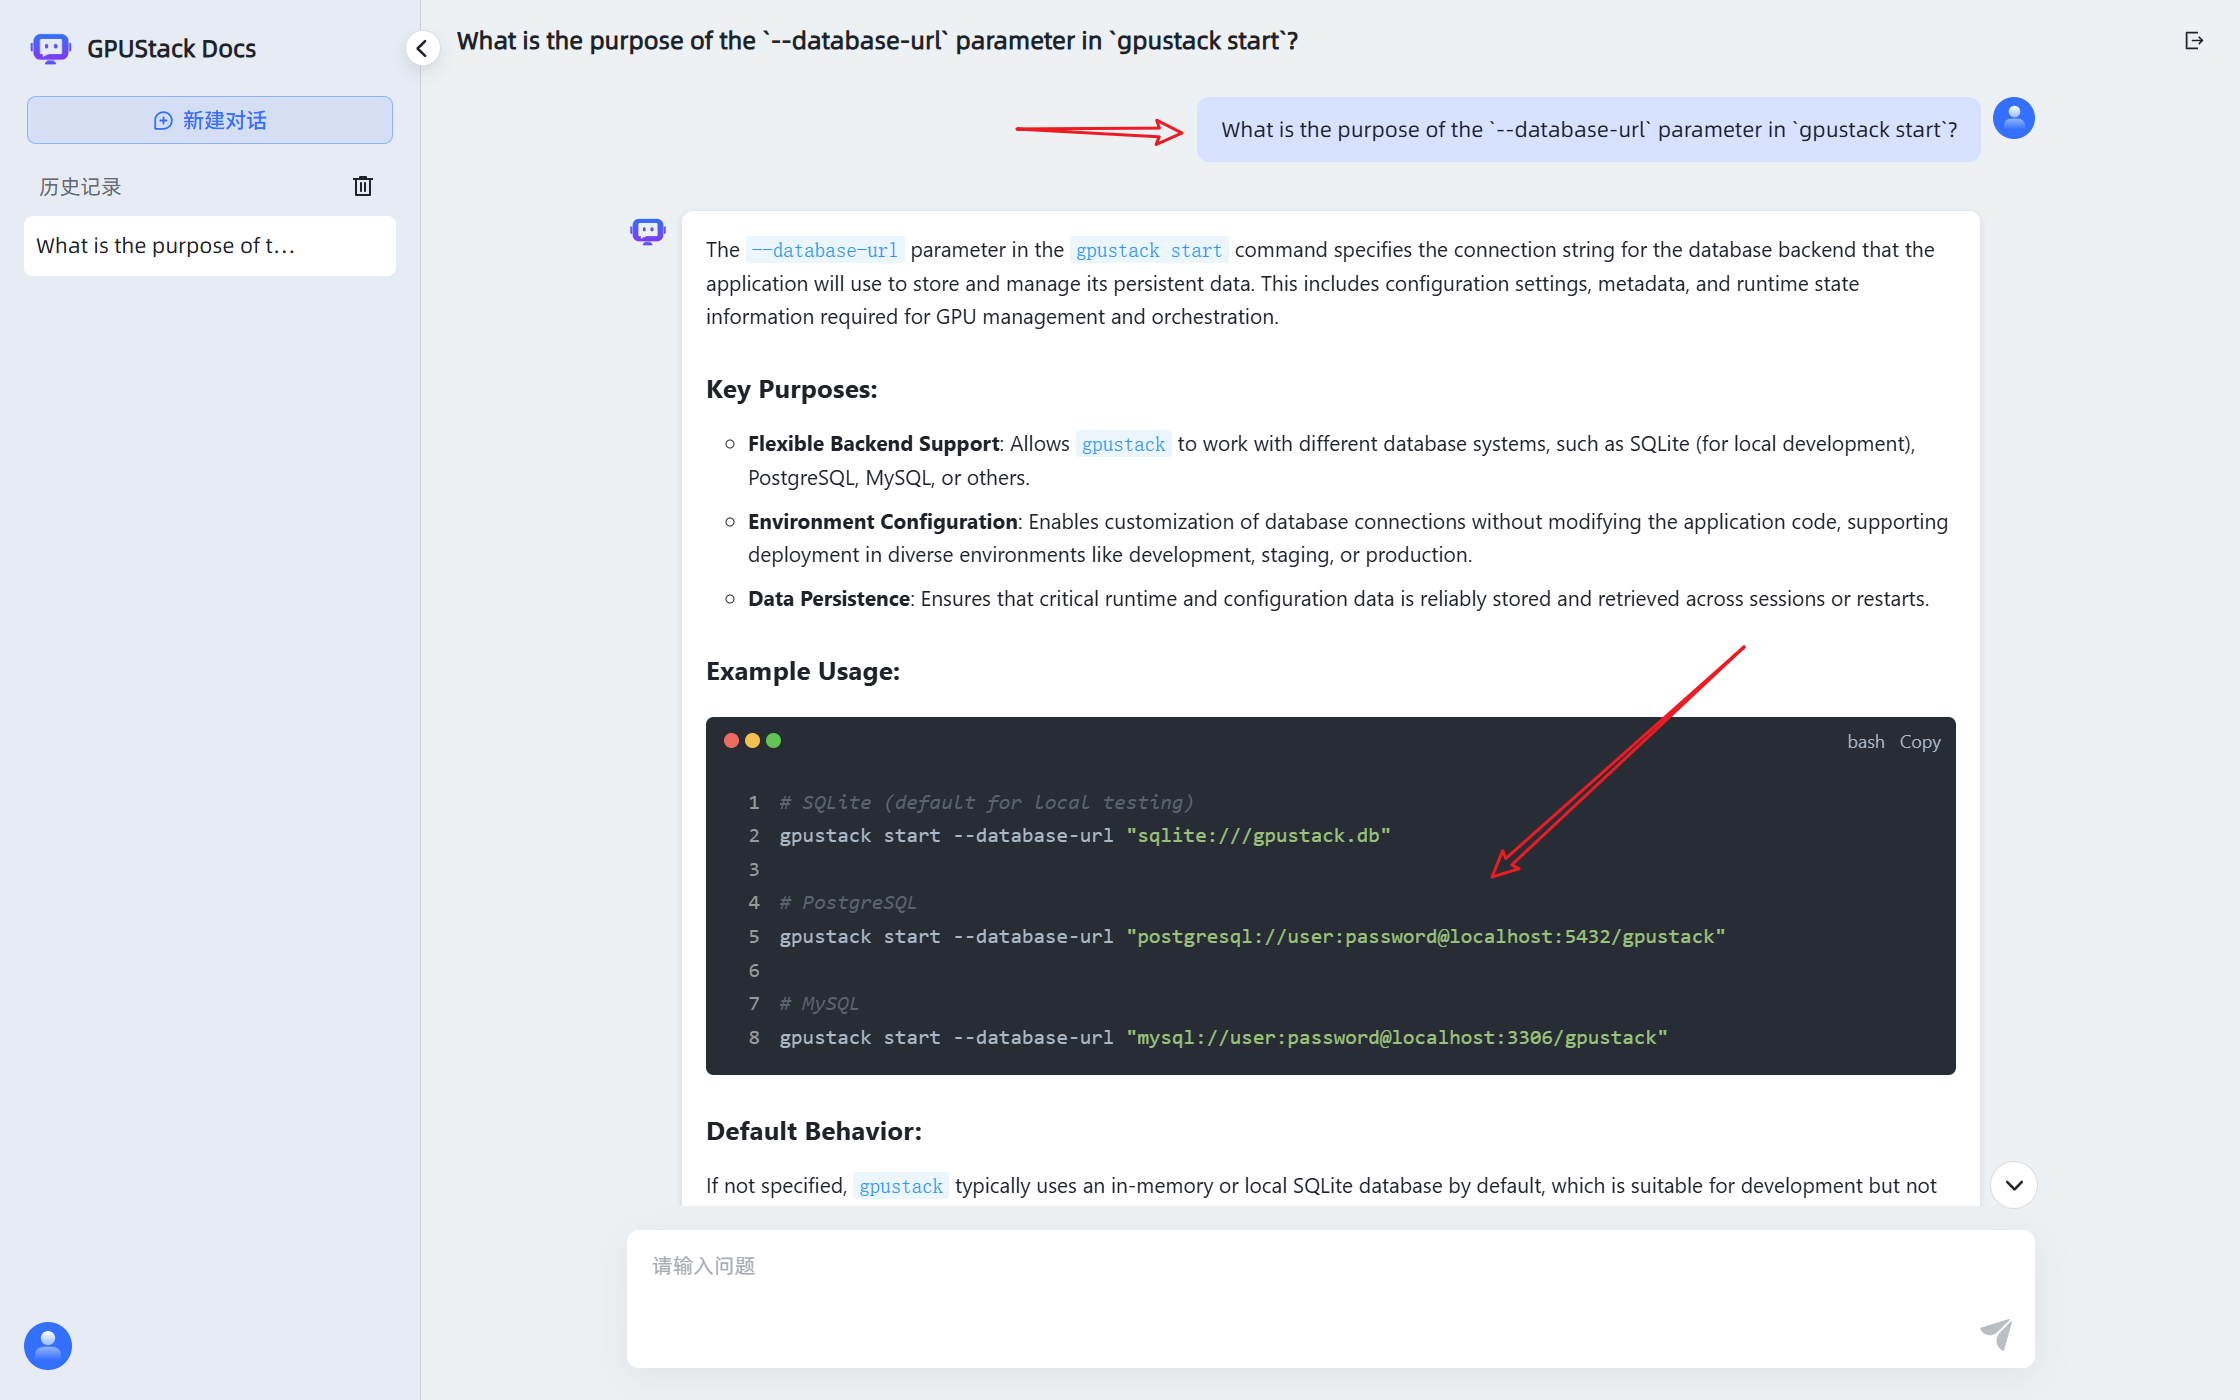Open the 'What is the purpose of t…' history item
This screenshot has width=2240, height=1400.
coord(210,246)
